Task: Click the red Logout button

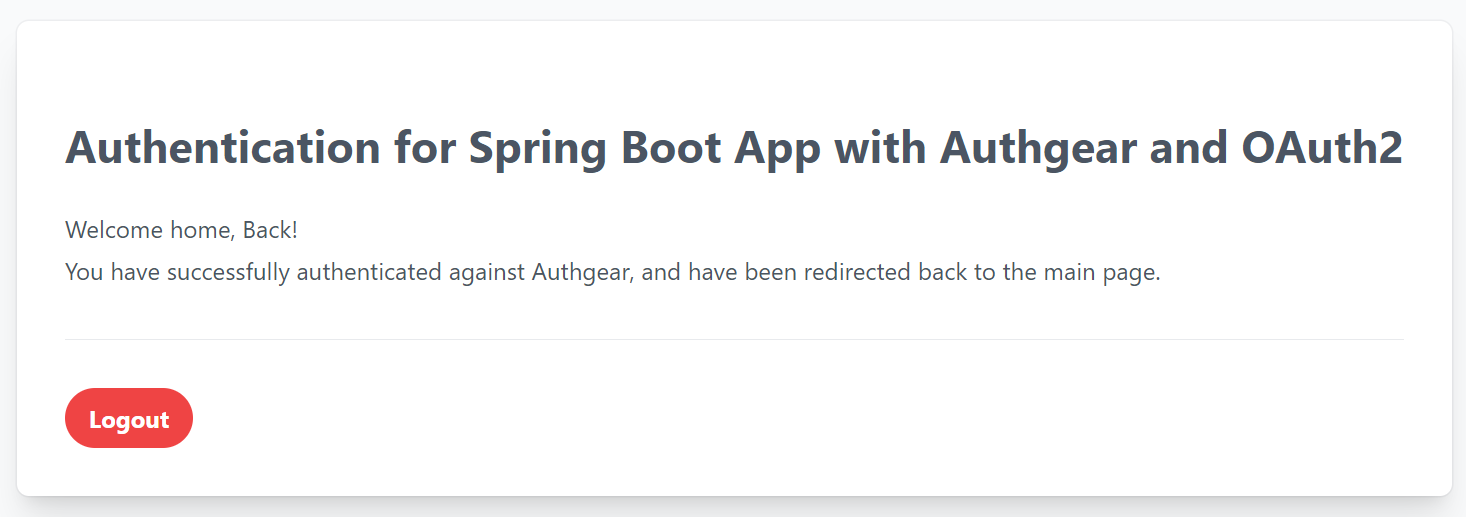Action: (129, 419)
